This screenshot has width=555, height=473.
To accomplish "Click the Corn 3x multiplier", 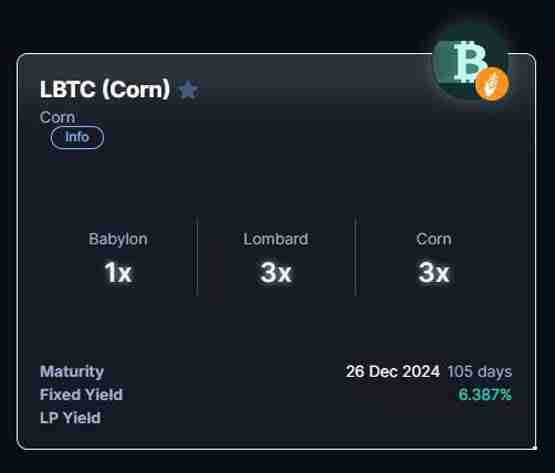I will 434,272.
